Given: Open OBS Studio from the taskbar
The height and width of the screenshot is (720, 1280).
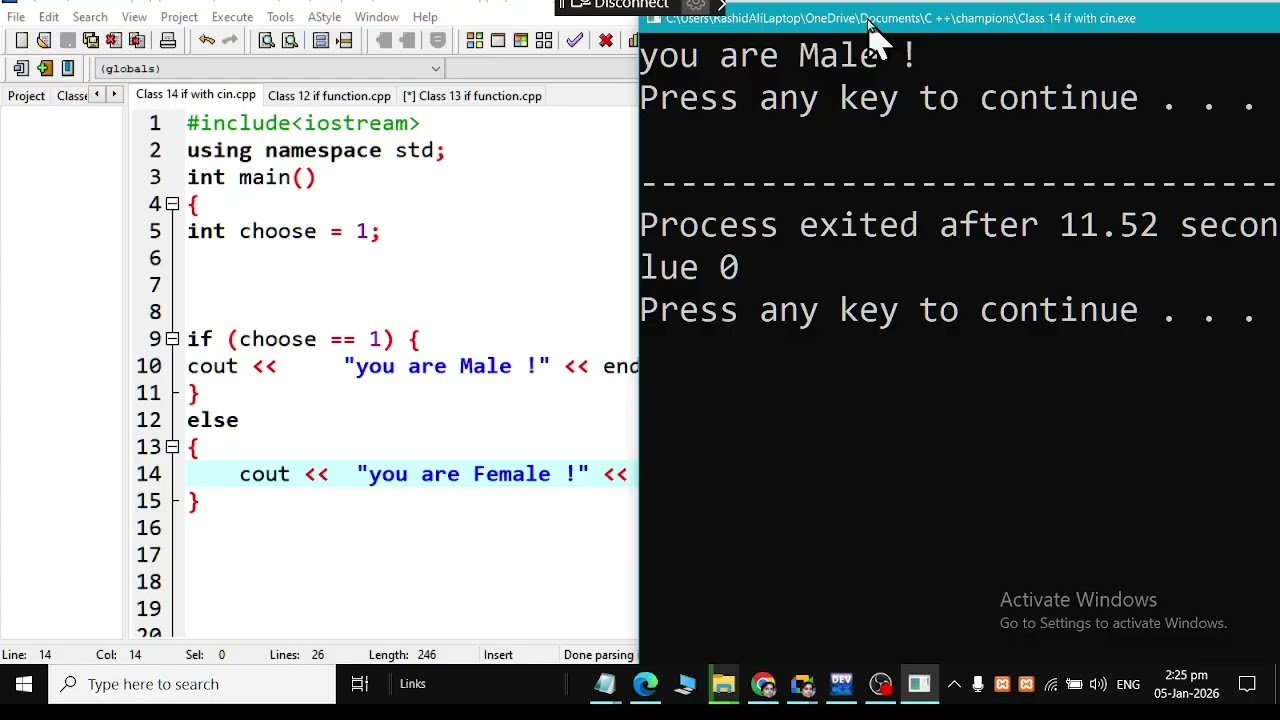Looking at the screenshot, I should (880, 684).
